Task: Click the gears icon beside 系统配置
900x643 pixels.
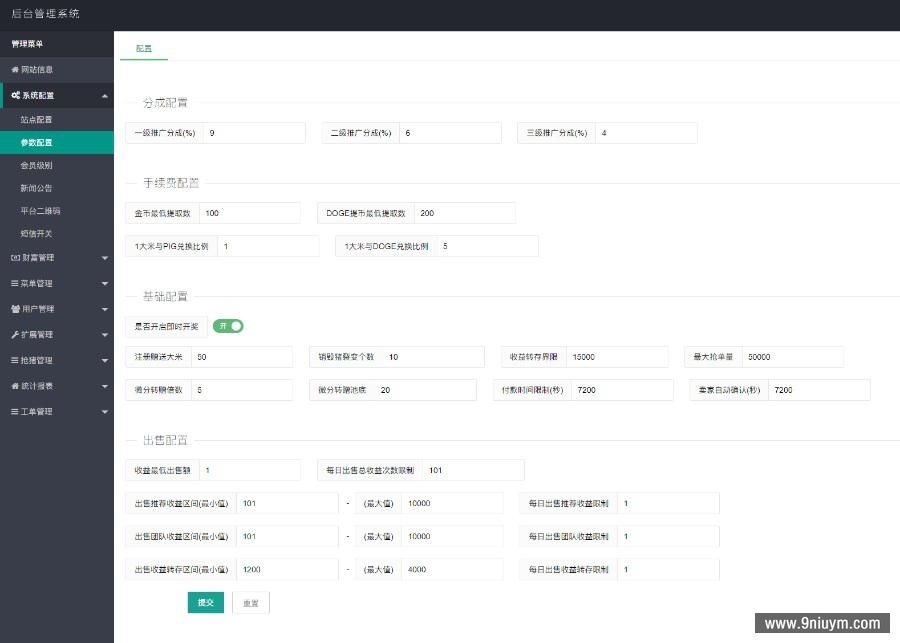Action: pos(16,96)
